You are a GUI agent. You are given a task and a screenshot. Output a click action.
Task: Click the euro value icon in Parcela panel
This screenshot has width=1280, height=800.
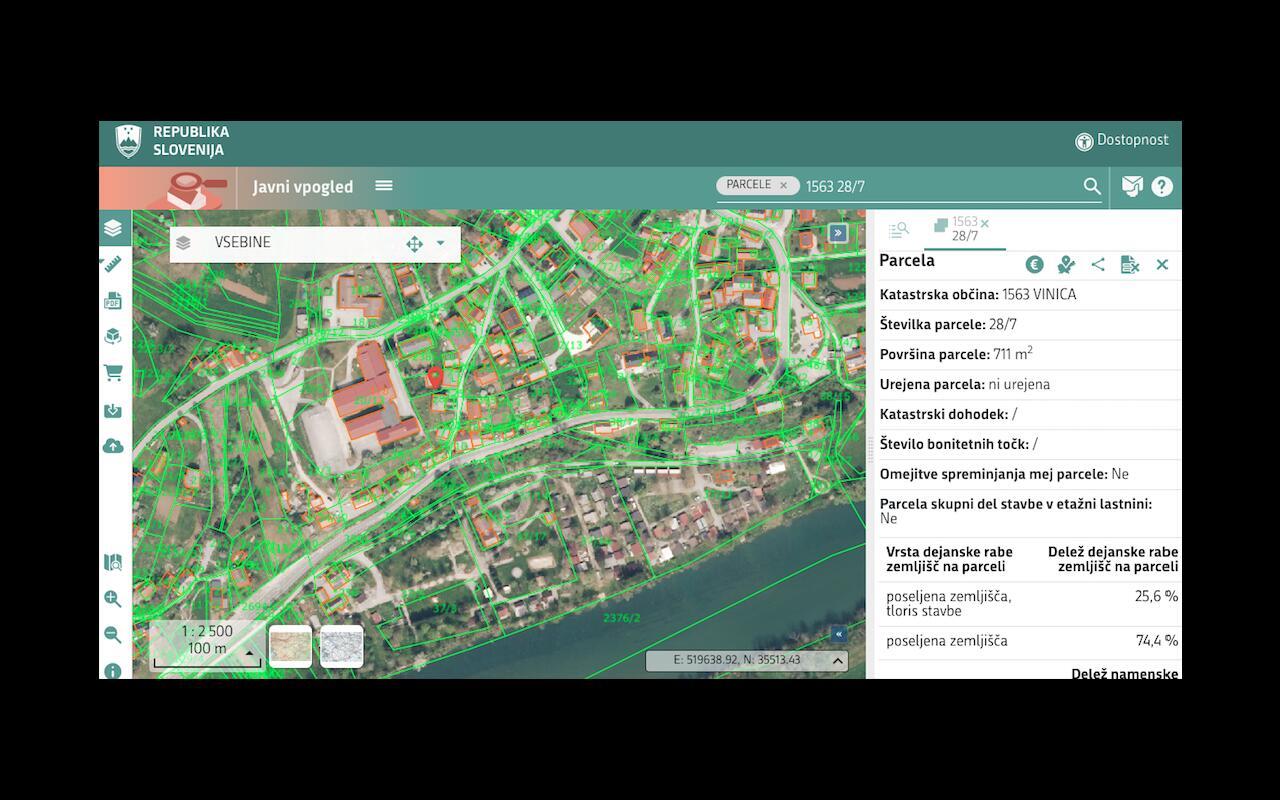(1035, 264)
